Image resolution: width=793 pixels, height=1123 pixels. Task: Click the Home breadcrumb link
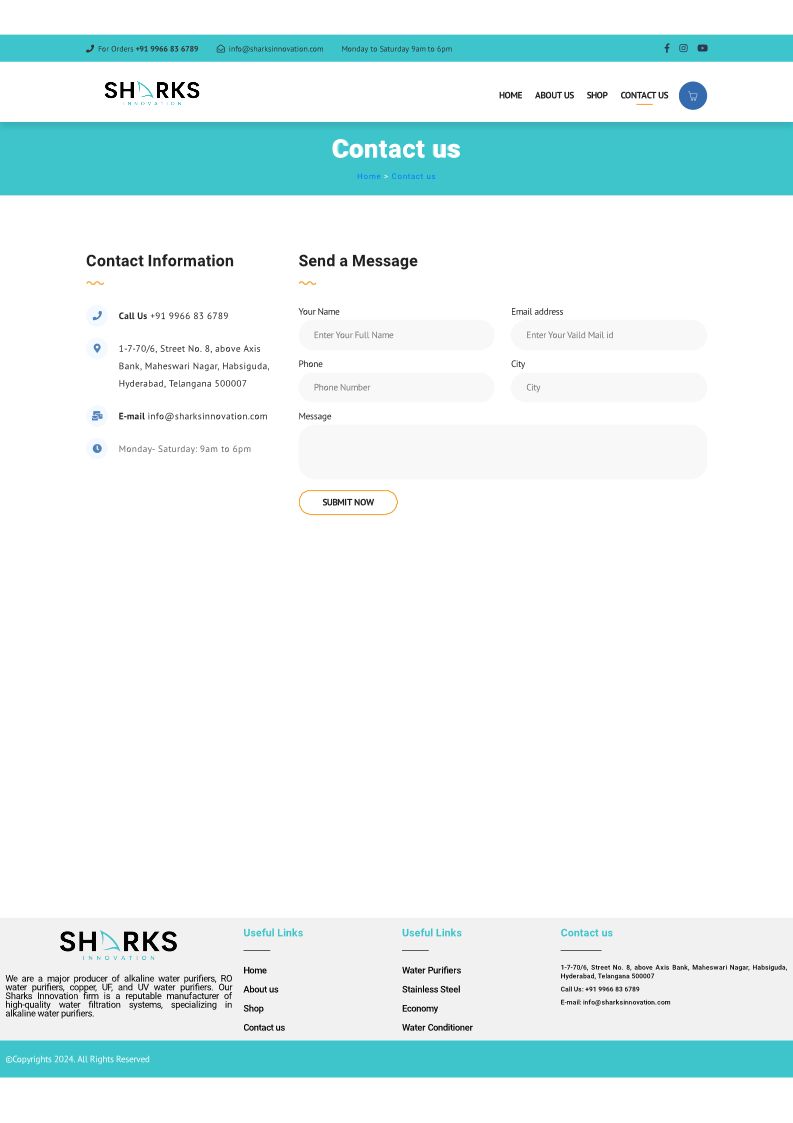click(368, 177)
